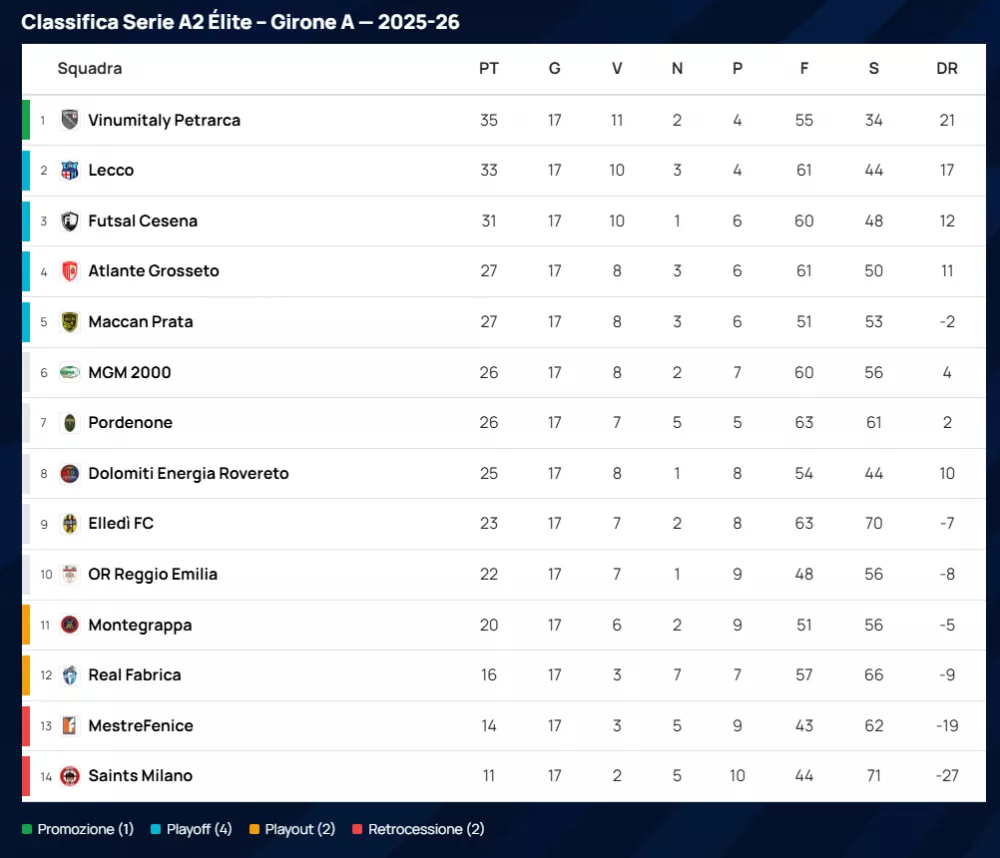Click the Futsal Cesena crest icon
Image resolution: width=1000 pixels, height=858 pixels.
pyautogui.click(x=69, y=221)
